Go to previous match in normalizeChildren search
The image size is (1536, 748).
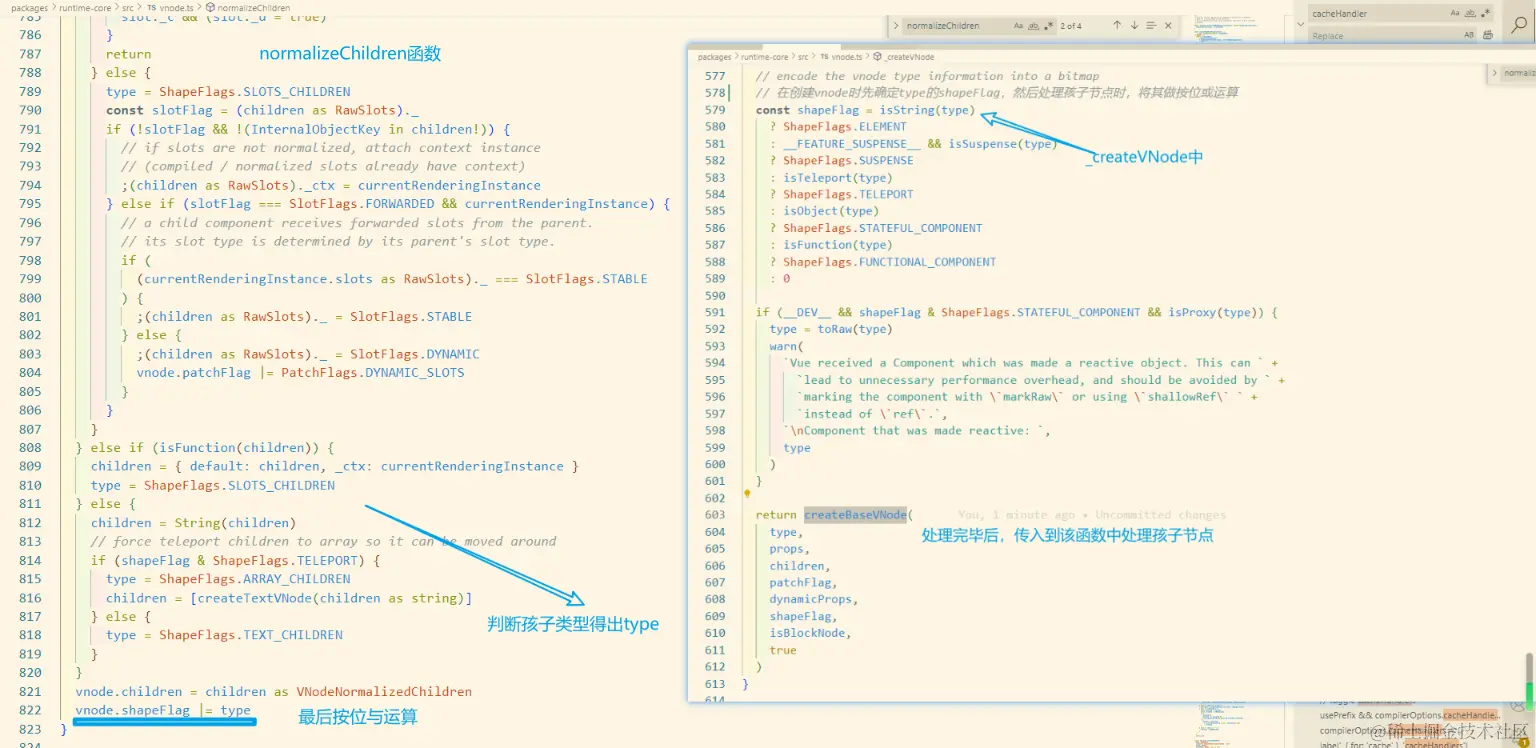point(1117,25)
